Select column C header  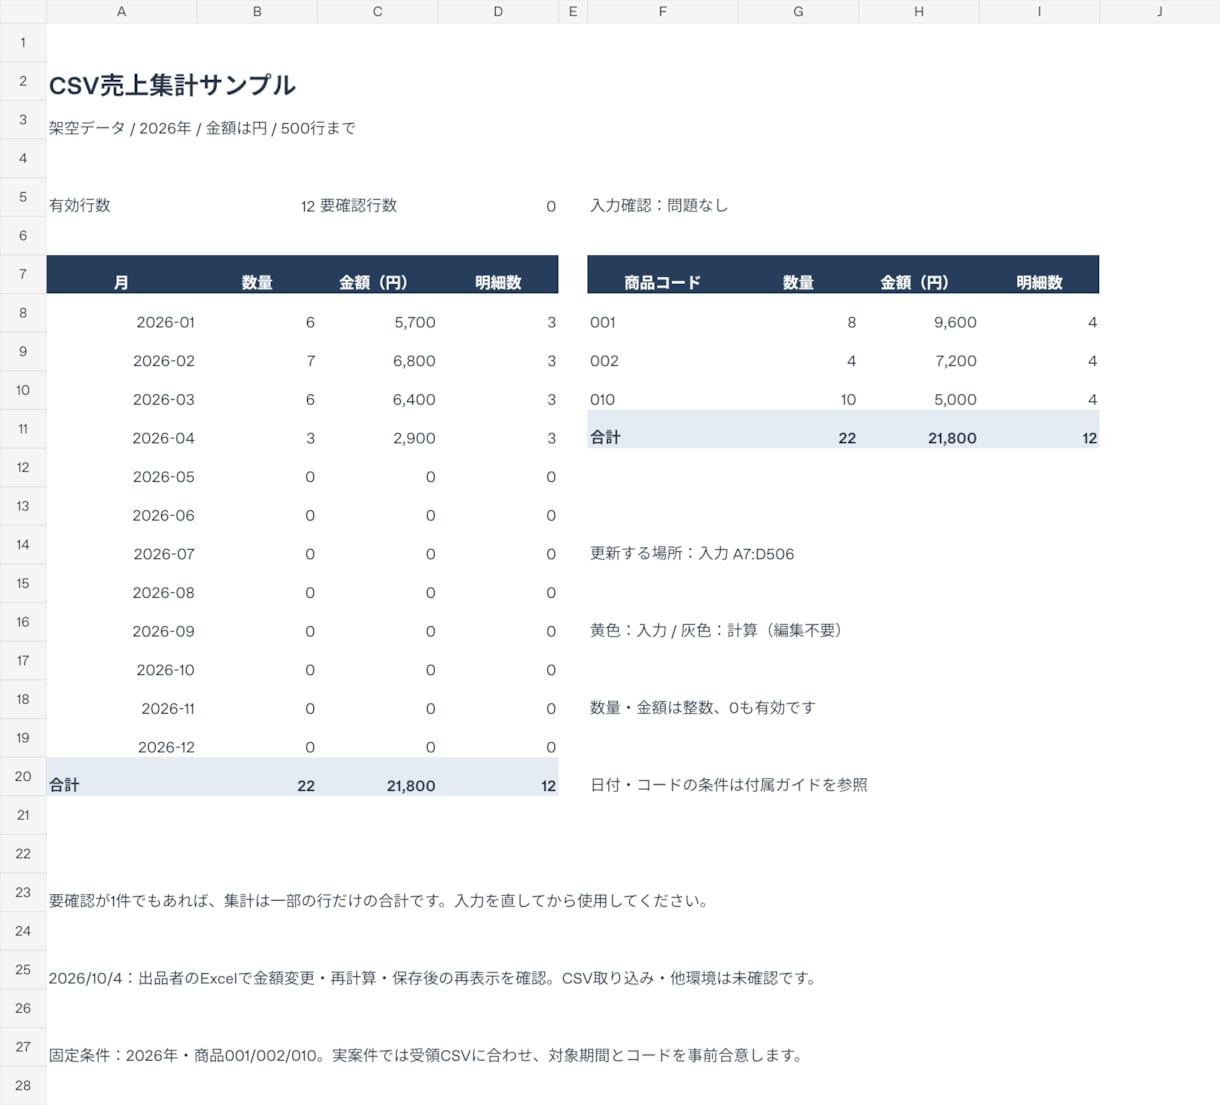point(377,11)
